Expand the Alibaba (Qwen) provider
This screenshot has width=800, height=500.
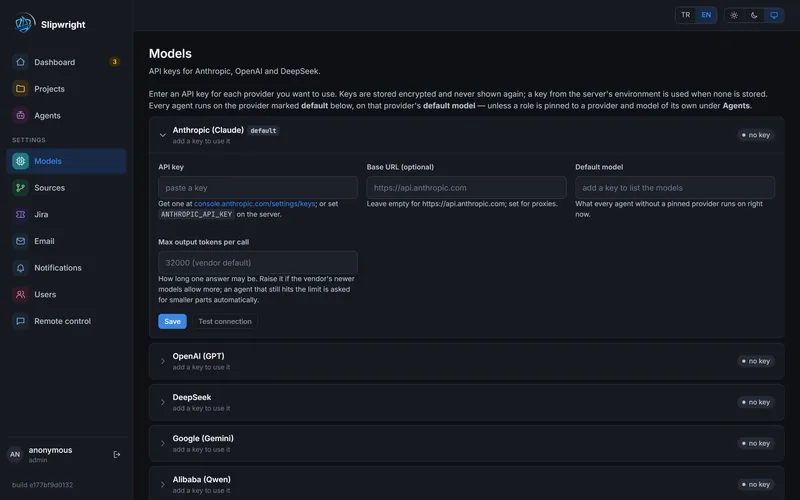163,484
